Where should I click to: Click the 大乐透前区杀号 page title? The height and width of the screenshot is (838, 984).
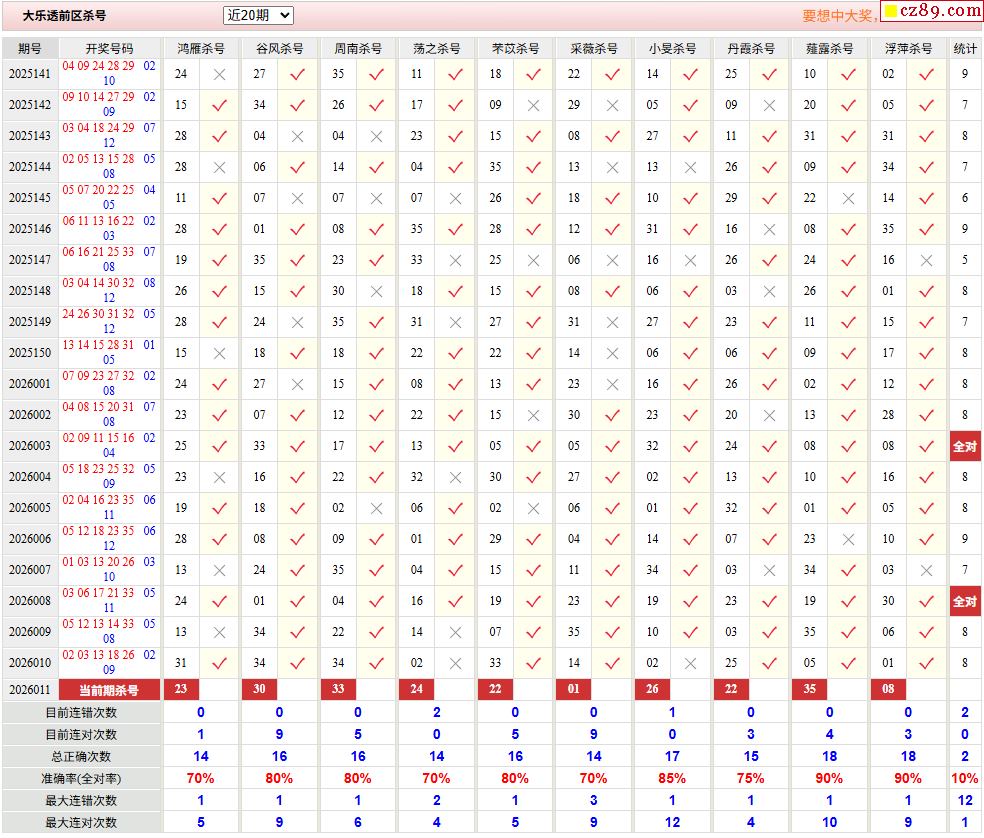point(64,16)
